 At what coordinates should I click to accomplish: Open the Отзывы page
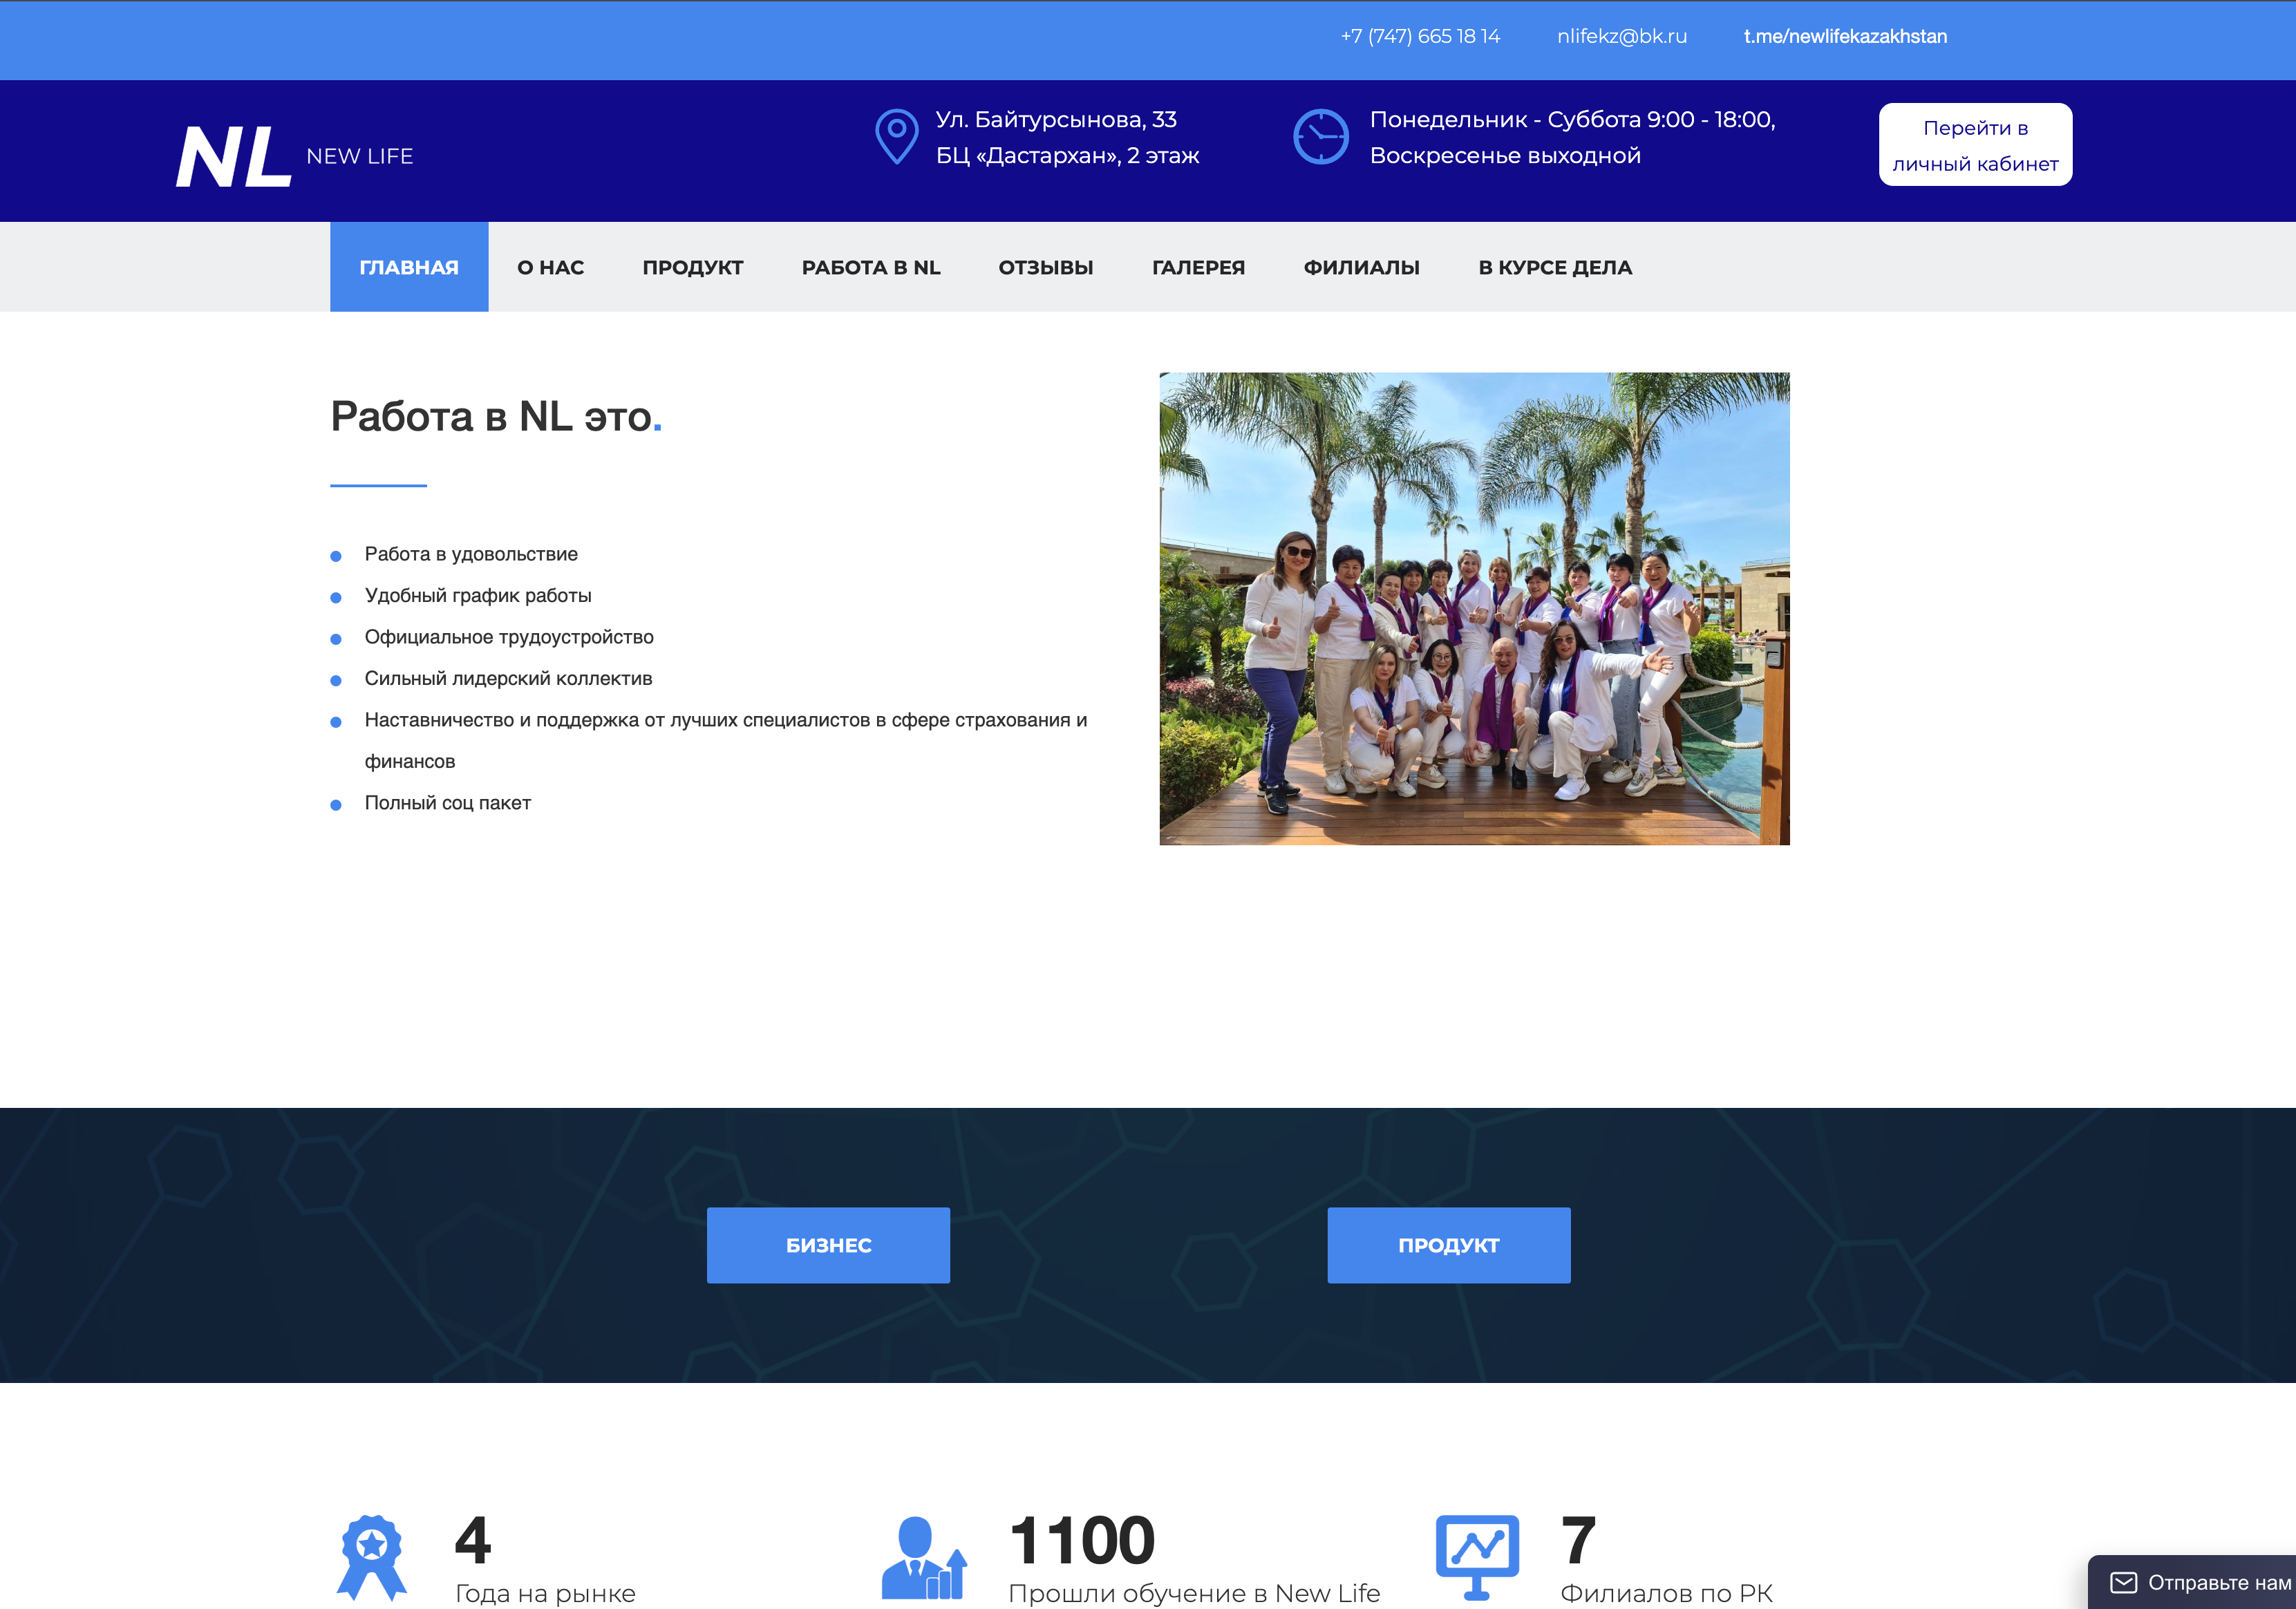click(x=1045, y=267)
